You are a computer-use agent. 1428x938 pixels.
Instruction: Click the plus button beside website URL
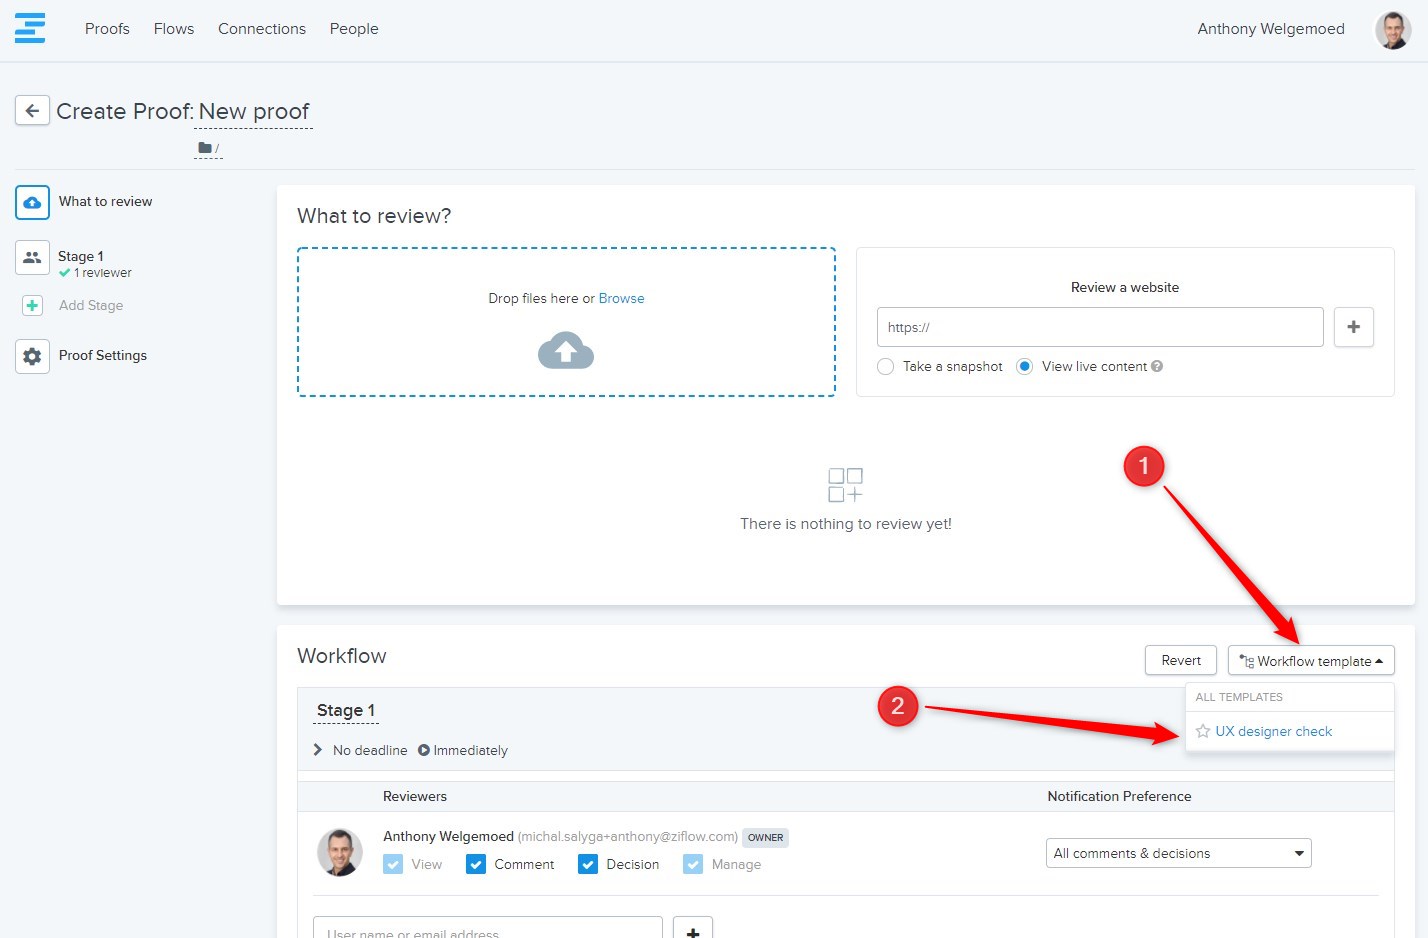[1353, 327]
